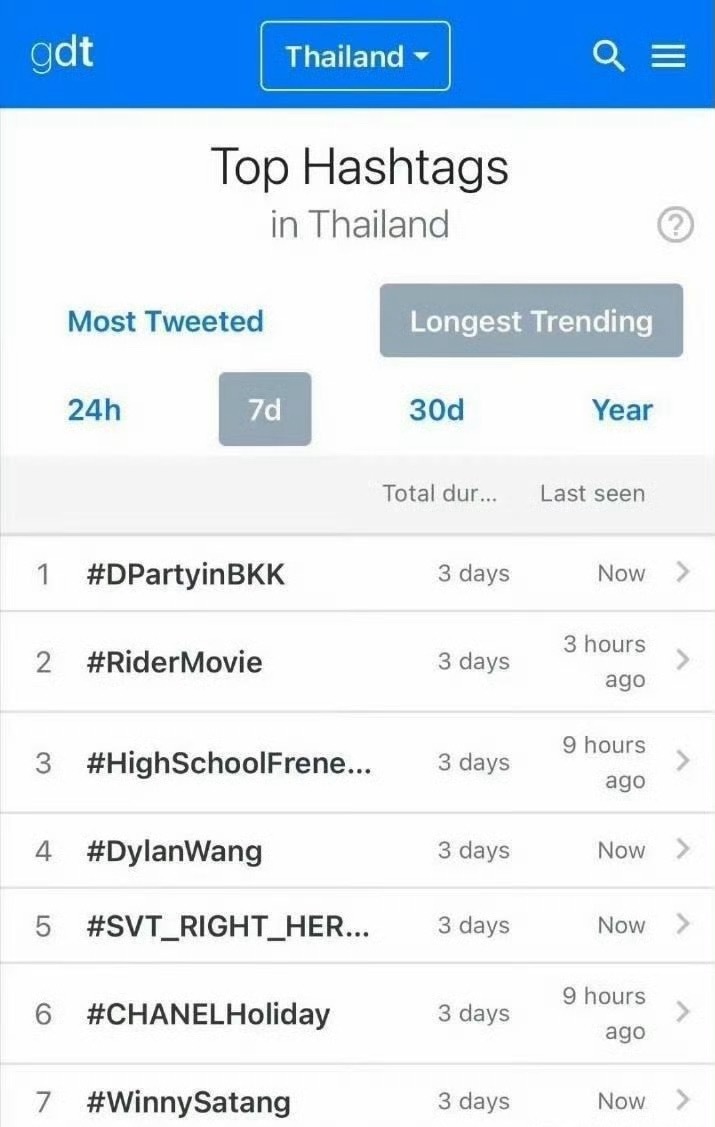Expand #CHANELHoliday row chevron arrow
The height and width of the screenshot is (1127, 715).
tap(683, 1012)
